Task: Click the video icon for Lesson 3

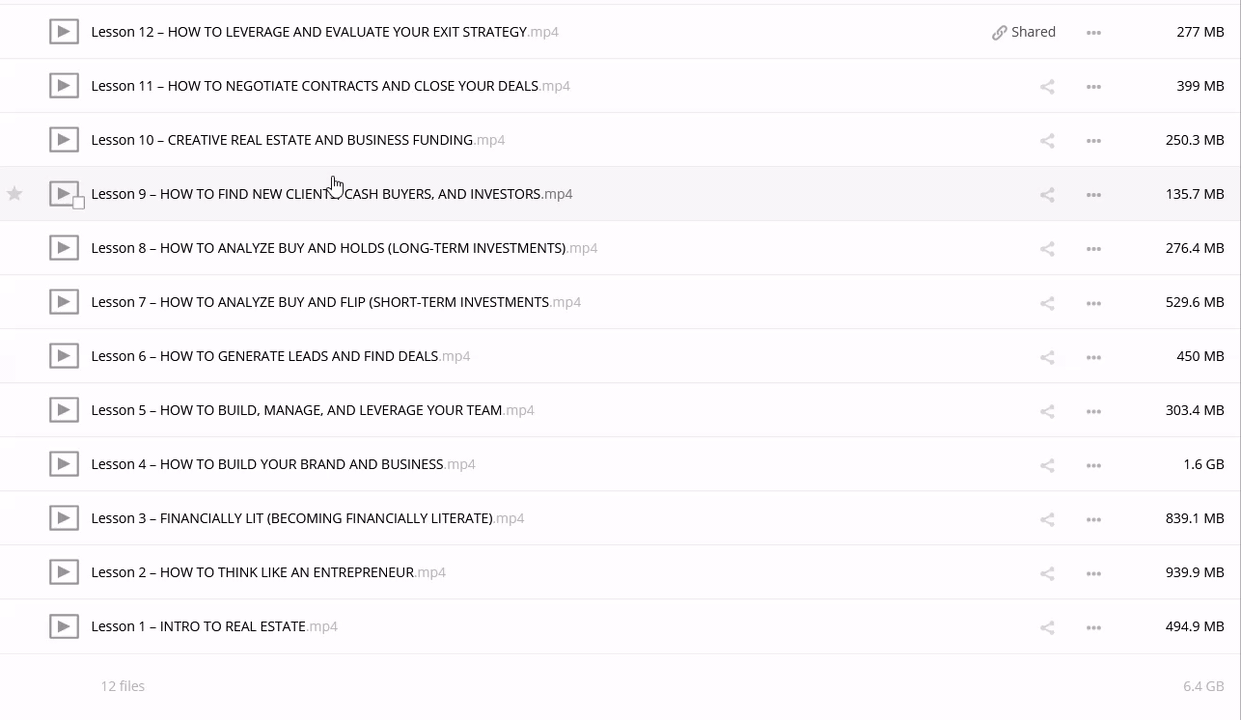Action: (64, 518)
